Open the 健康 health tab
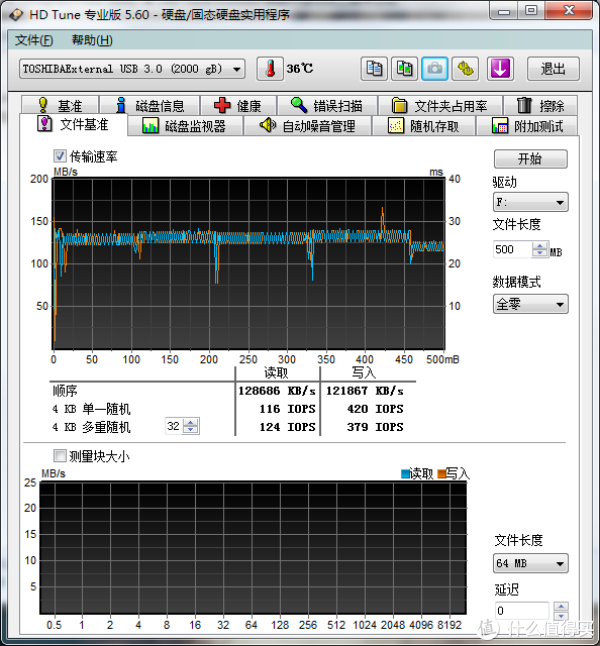This screenshot has height=646, width=600. tap(238, 106)
